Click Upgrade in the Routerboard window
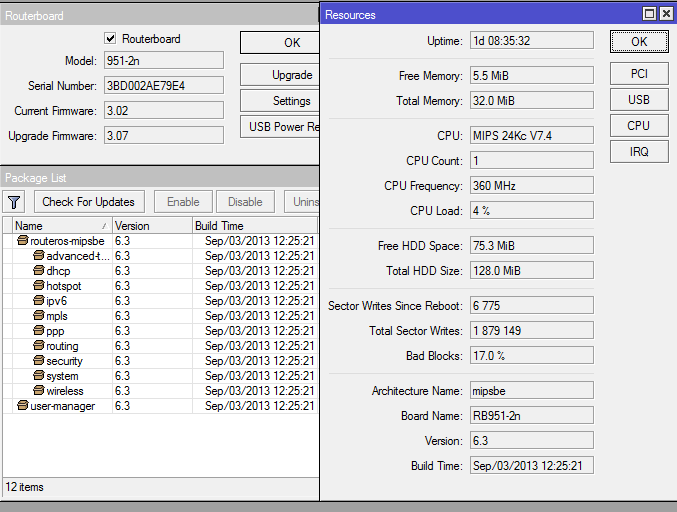Viewport: 677px width, 512px height. click(x=280, y=75)
